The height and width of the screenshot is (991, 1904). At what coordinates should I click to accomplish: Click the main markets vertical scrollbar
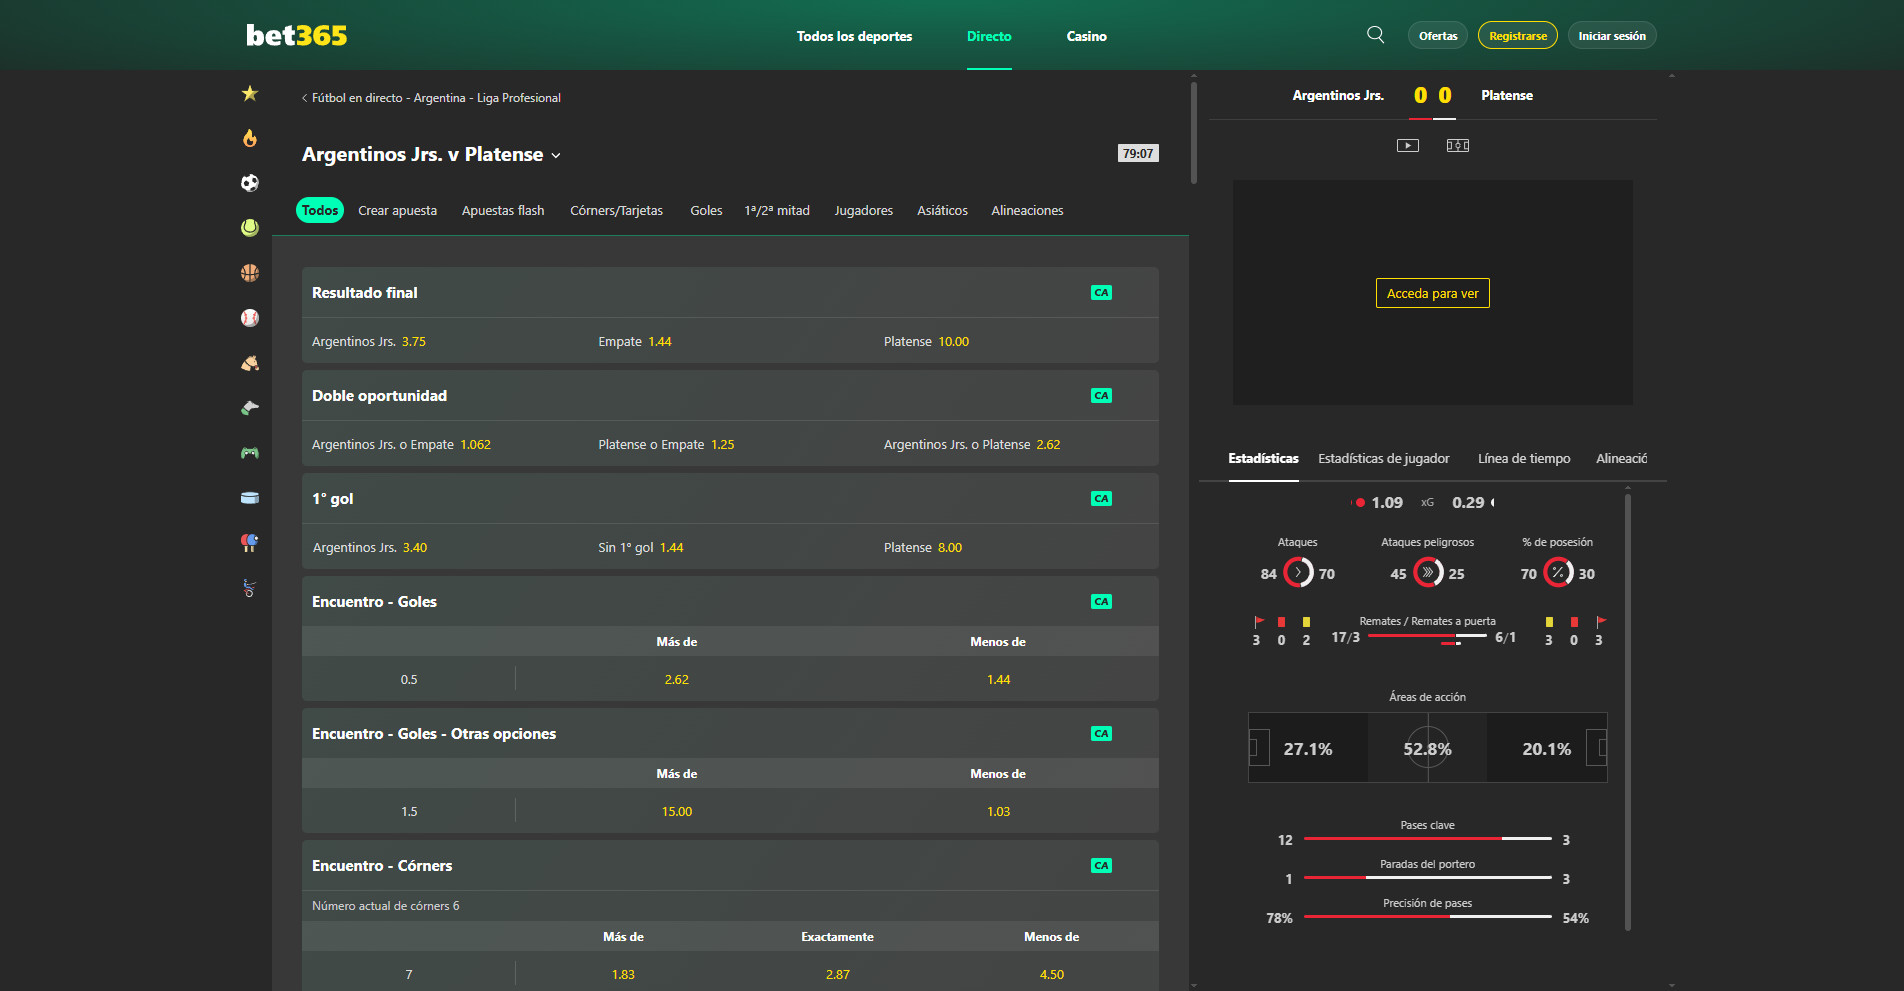click(1193, 132)
